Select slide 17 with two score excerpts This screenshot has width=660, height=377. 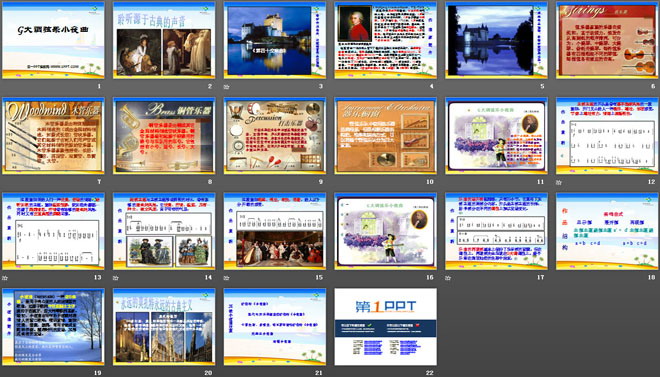[496, 231]
